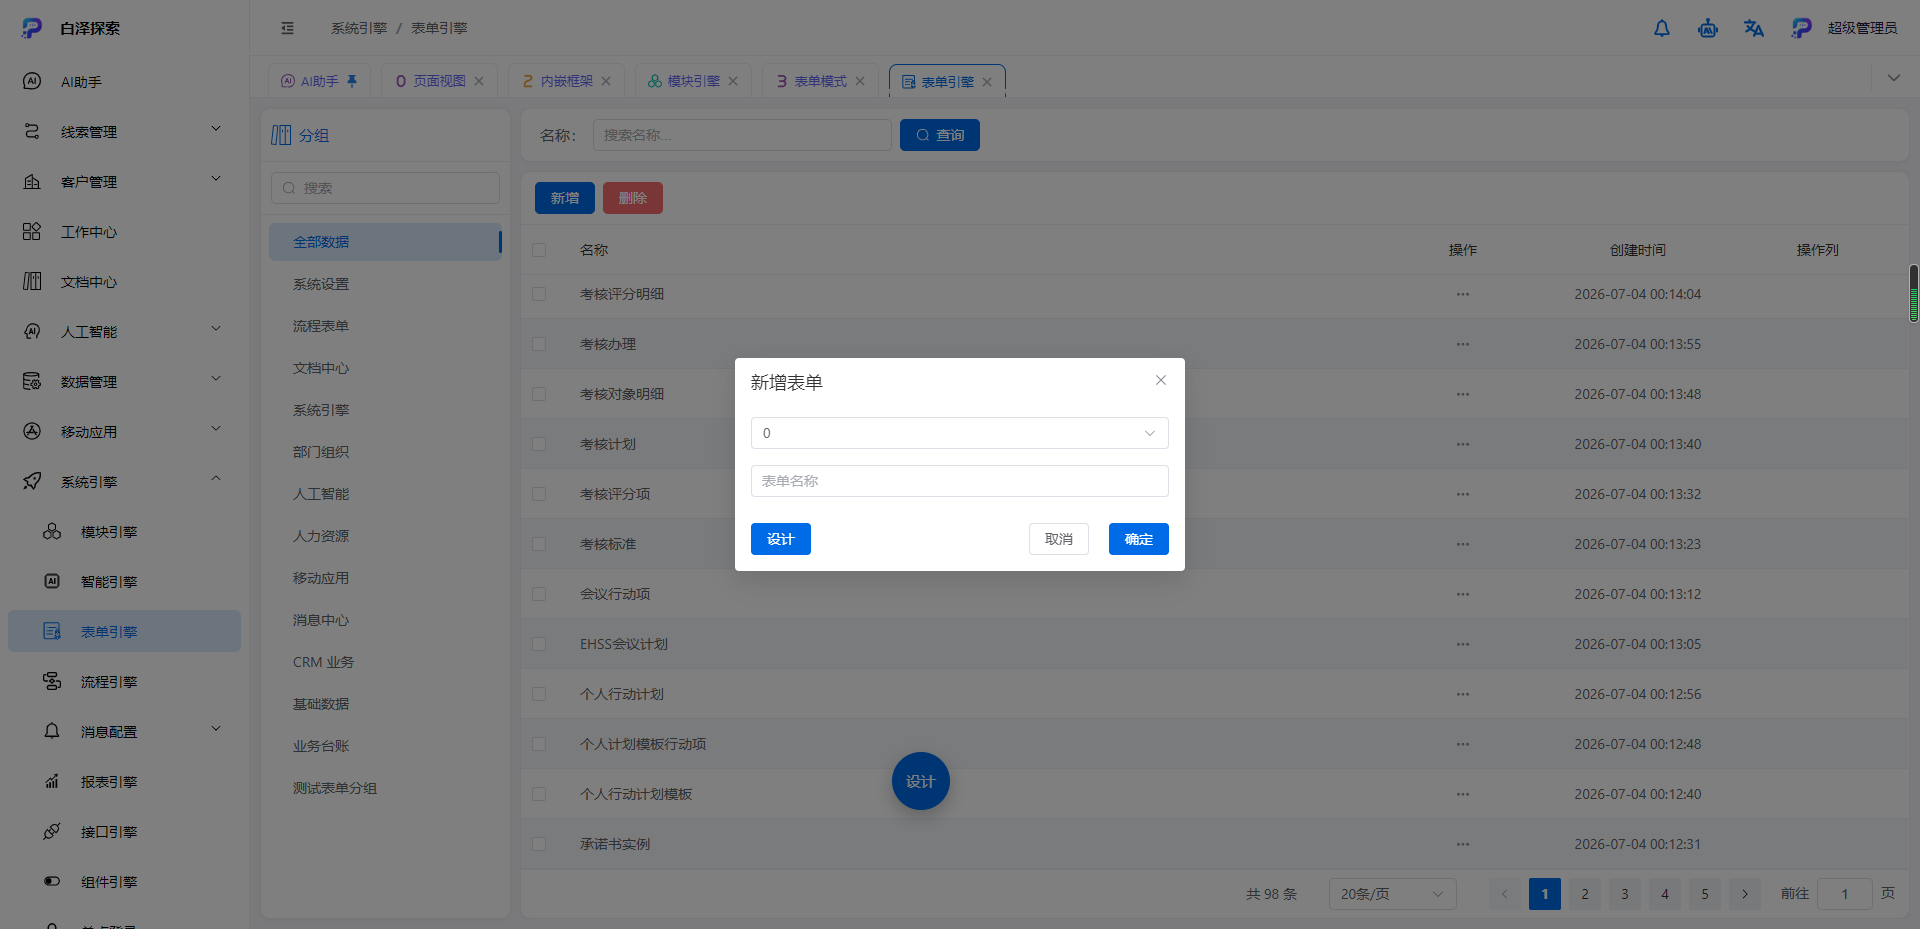
Task: Open the 20条/页 page size dropdown
Action: [x=1392, y=894]
